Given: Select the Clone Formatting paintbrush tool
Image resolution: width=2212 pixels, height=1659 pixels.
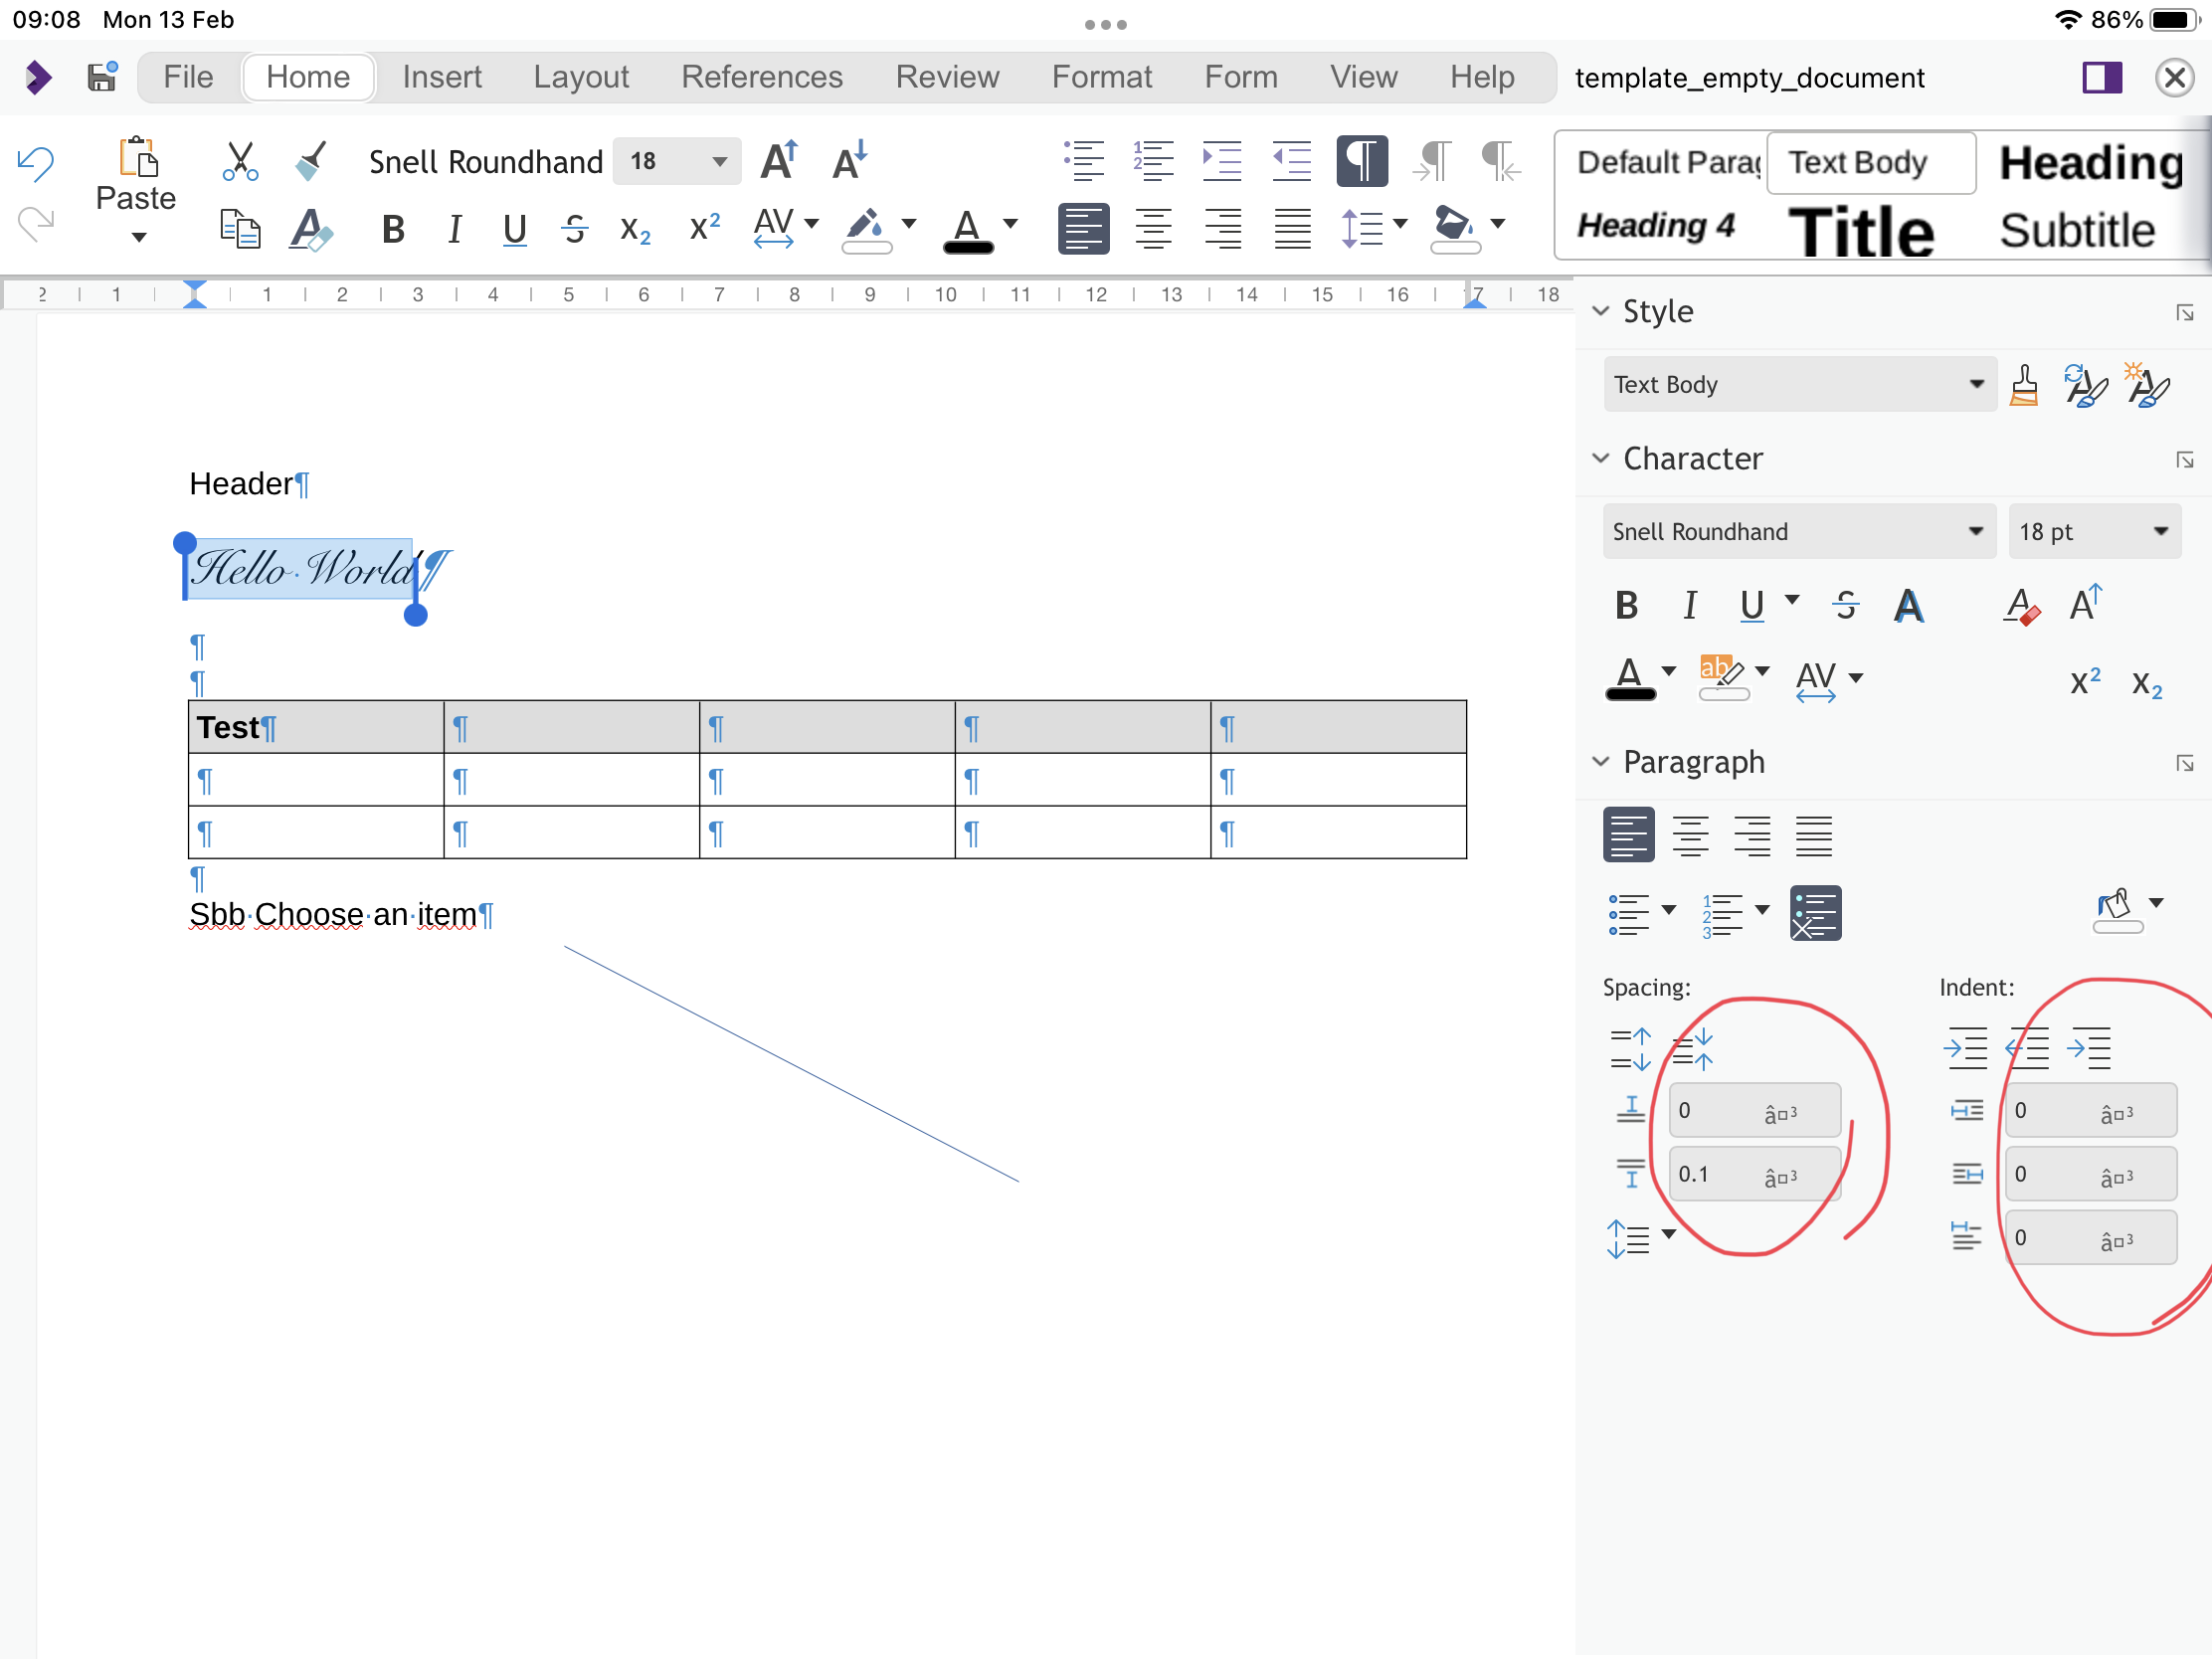Looking at the screenshot, I should [x=310, y=161].
